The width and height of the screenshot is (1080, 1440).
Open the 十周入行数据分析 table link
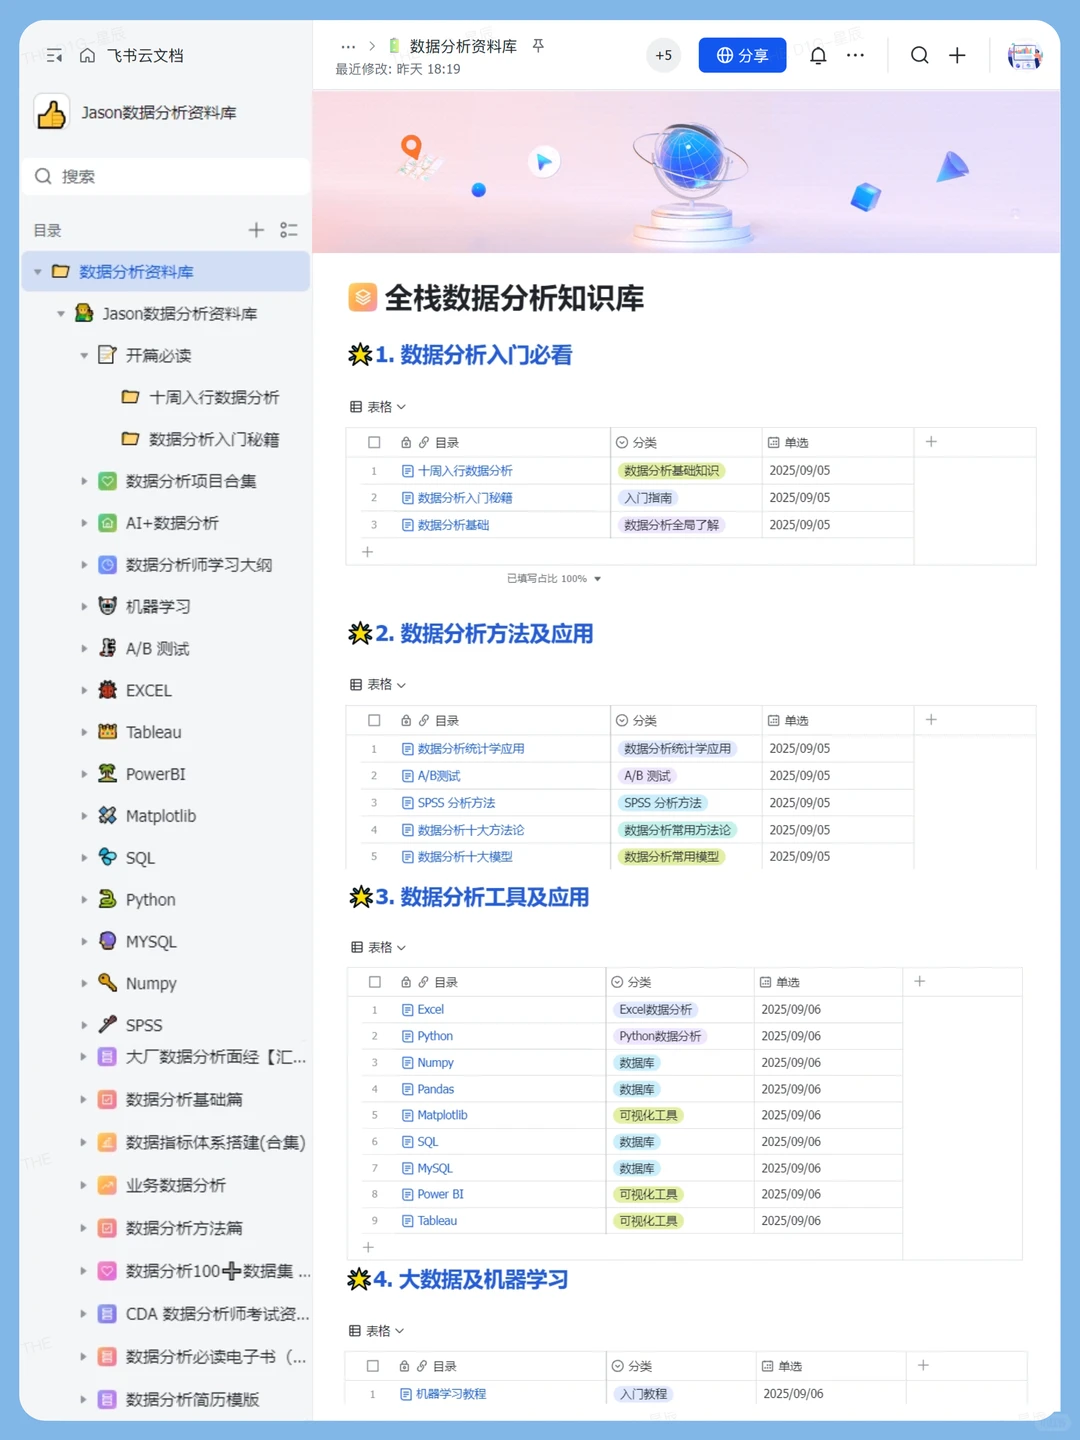coord(465,471)
